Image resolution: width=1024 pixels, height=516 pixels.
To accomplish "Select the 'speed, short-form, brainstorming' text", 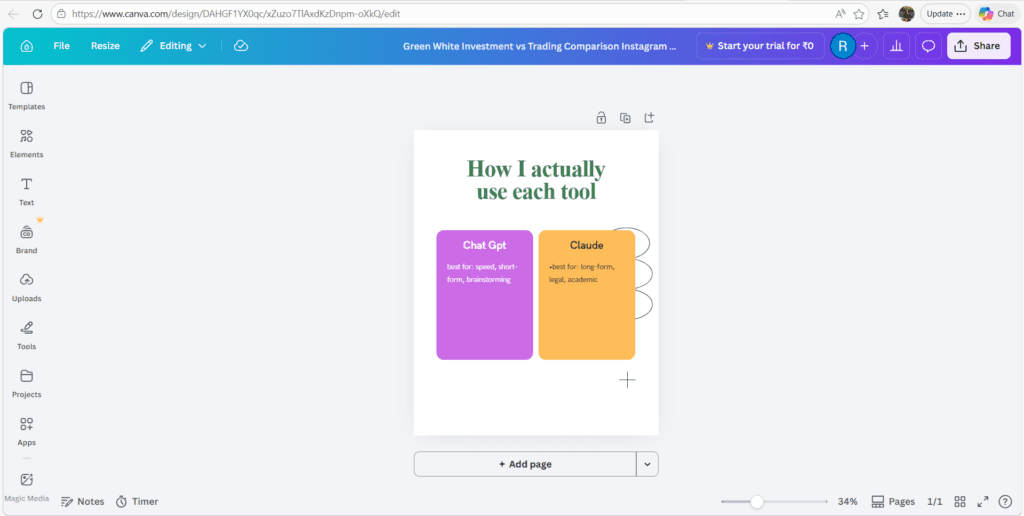I will [483, 273].
